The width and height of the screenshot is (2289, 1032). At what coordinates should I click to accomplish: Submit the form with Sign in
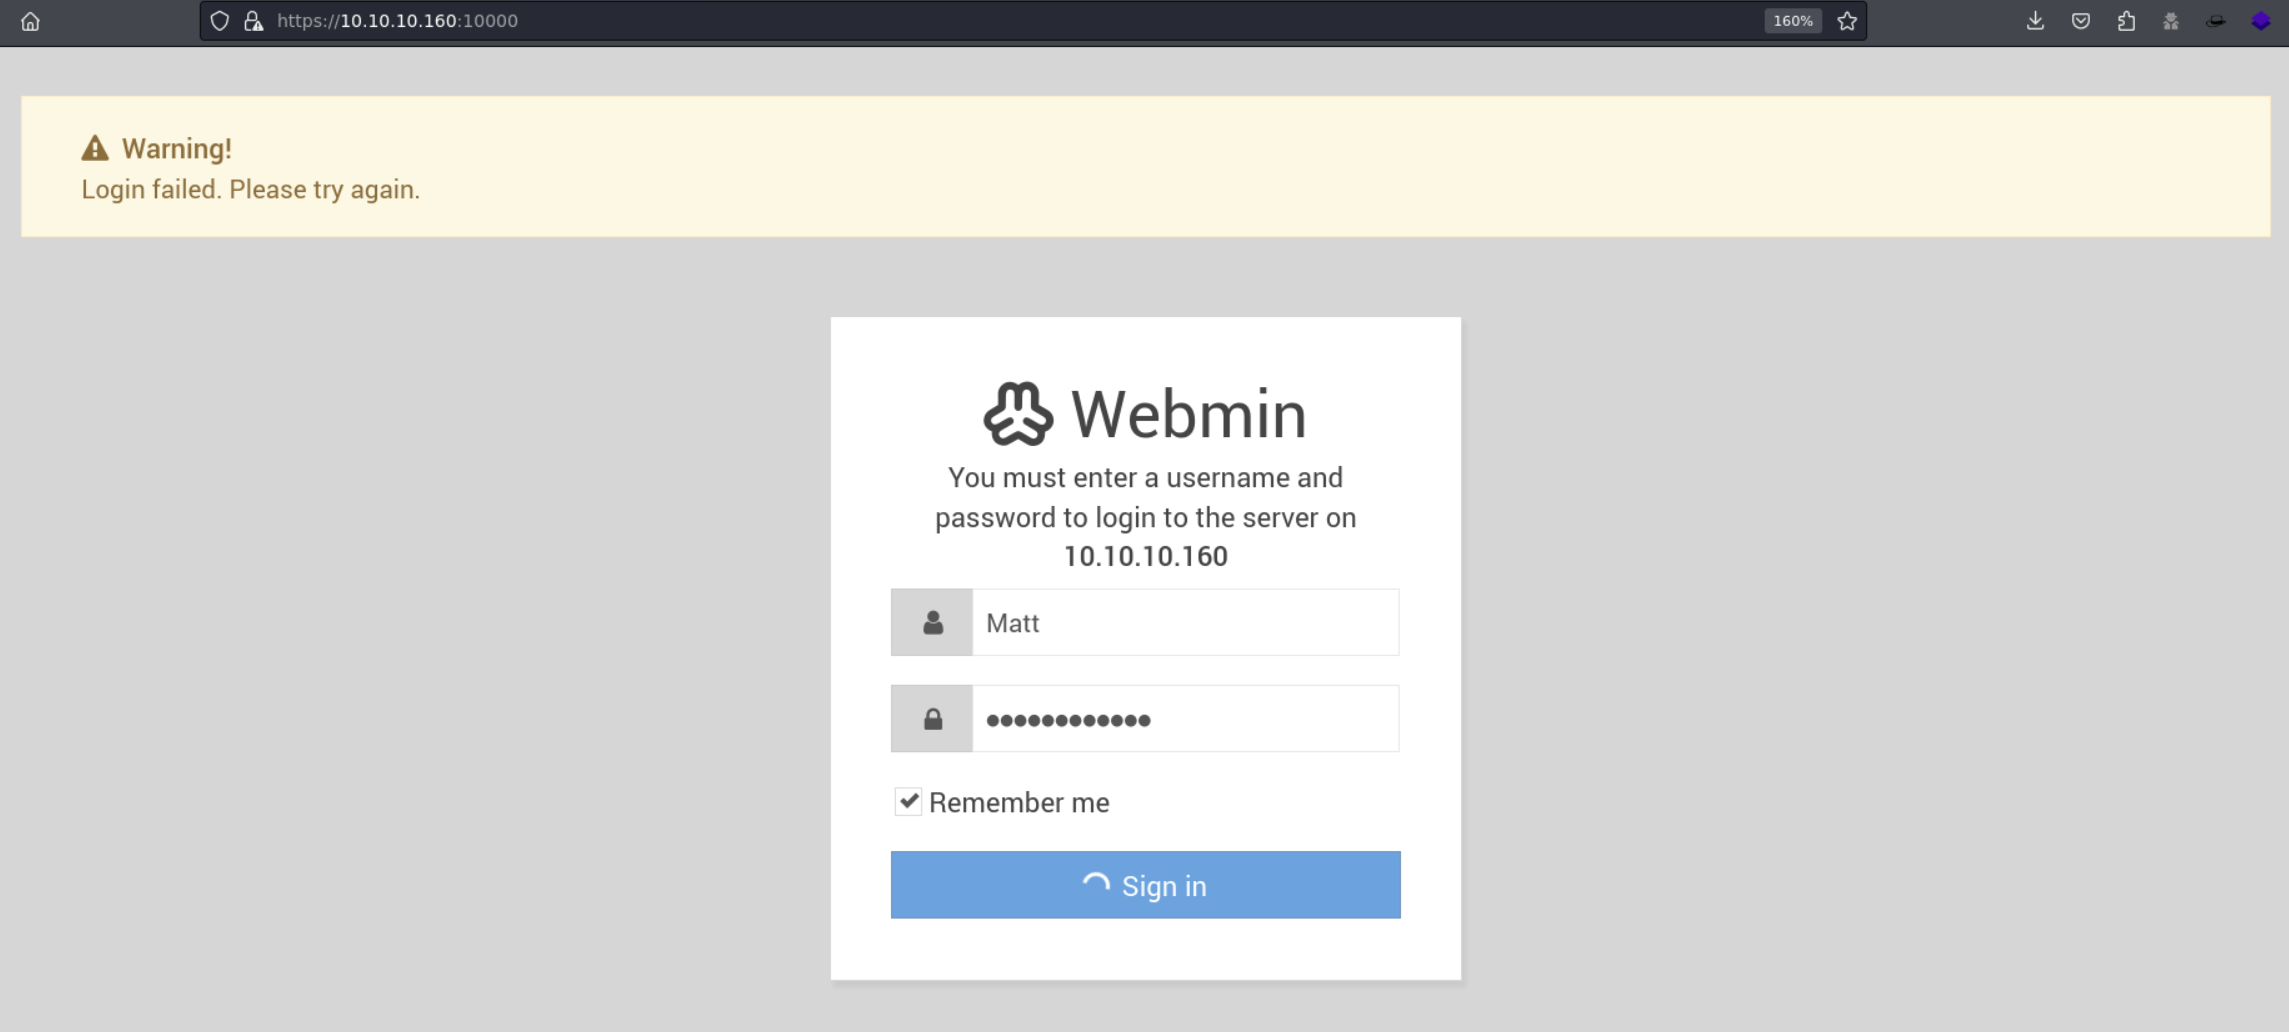tap(1146, 885)
